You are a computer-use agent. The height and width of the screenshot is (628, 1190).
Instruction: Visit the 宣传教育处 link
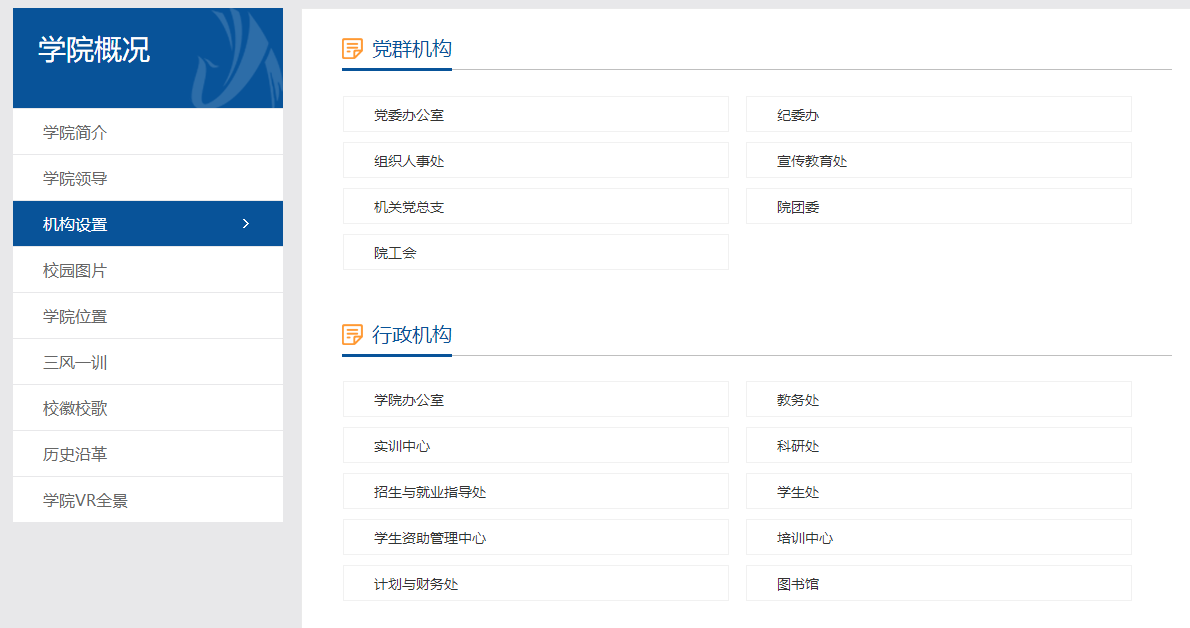[812, 161]
